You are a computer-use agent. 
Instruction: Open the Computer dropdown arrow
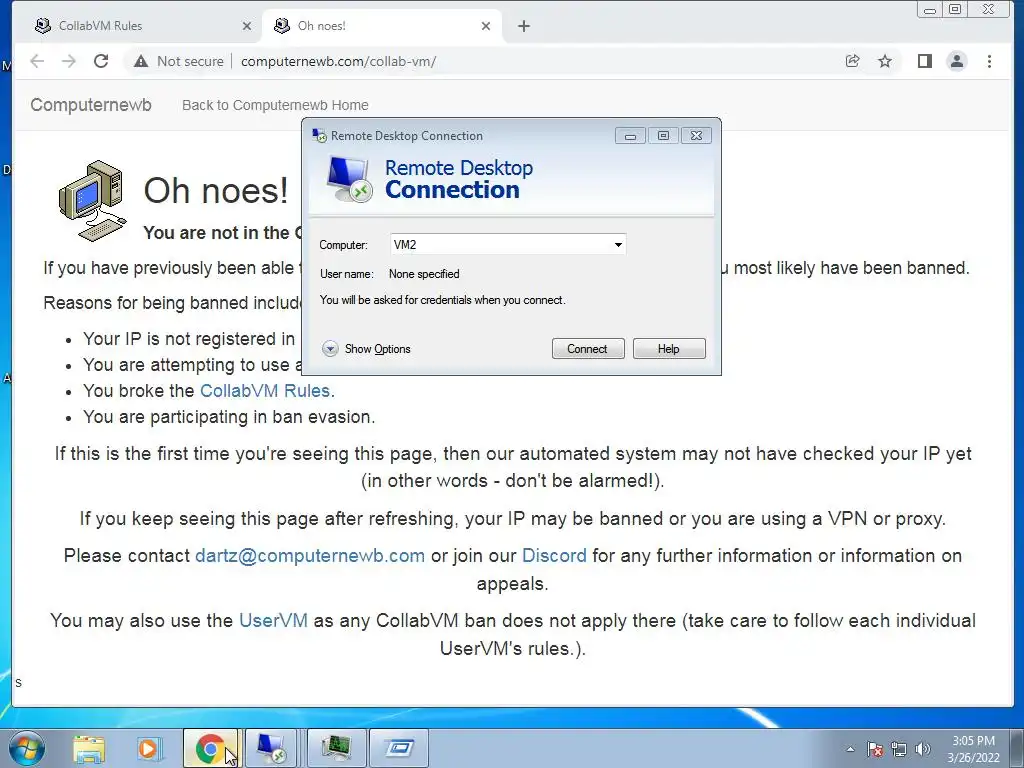[x=618, y=245]
